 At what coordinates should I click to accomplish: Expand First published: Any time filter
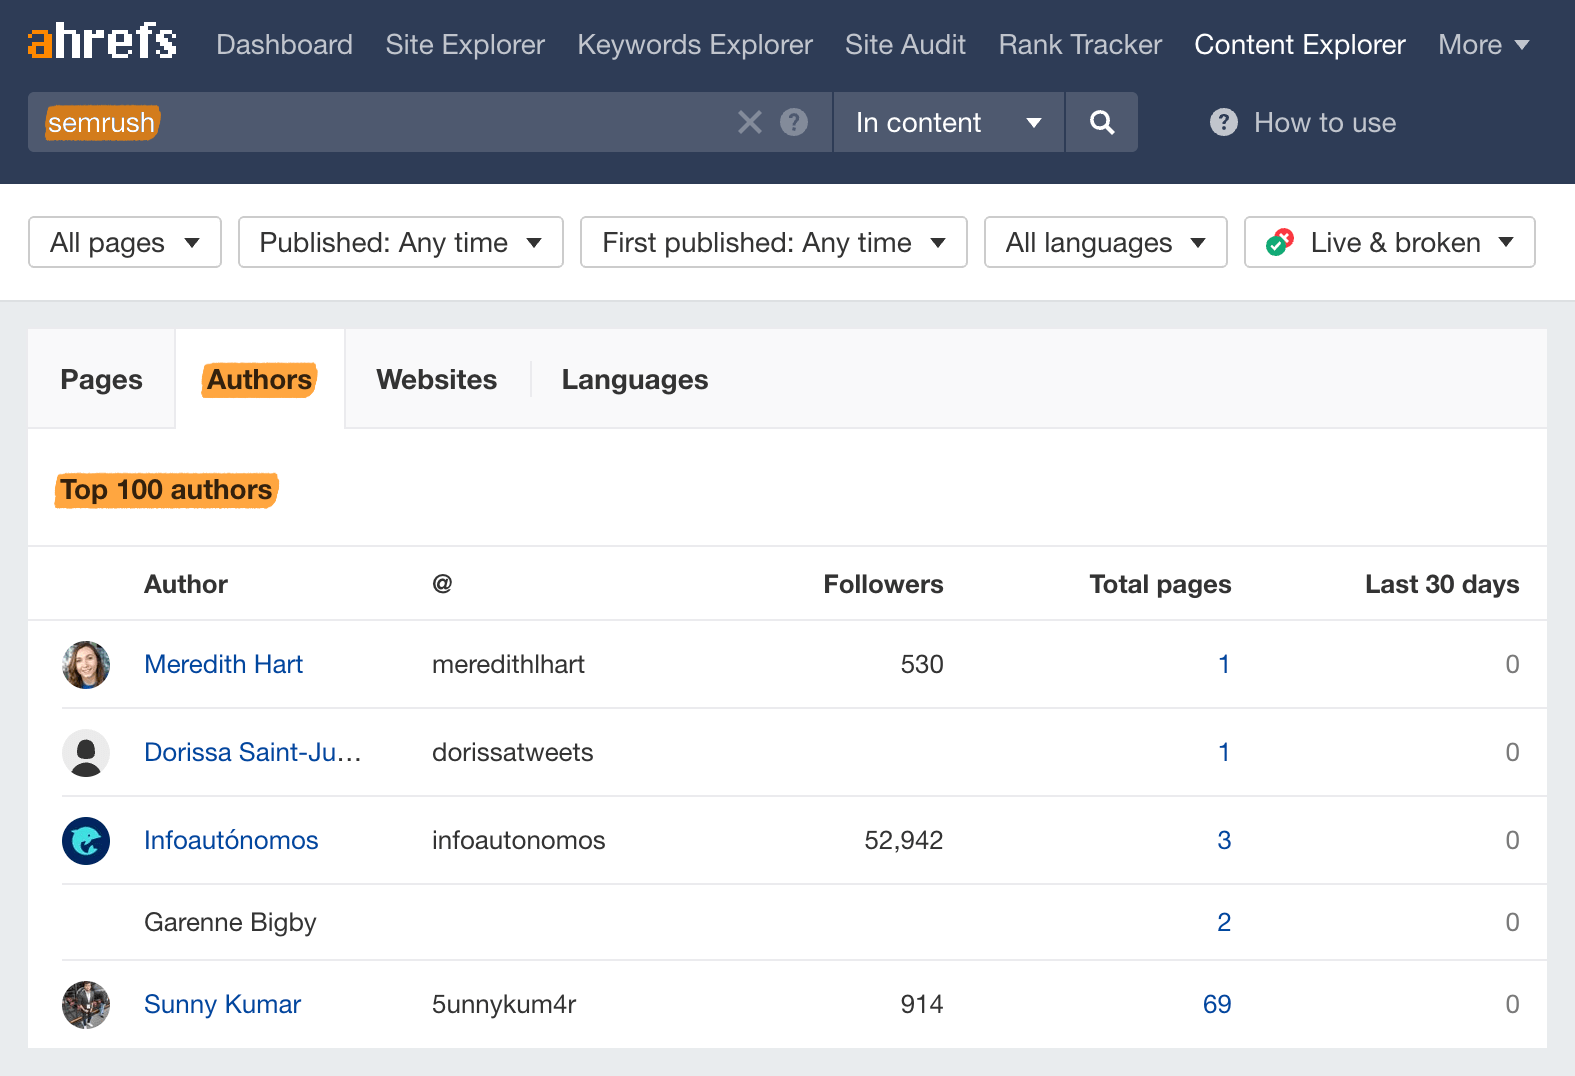773,243
